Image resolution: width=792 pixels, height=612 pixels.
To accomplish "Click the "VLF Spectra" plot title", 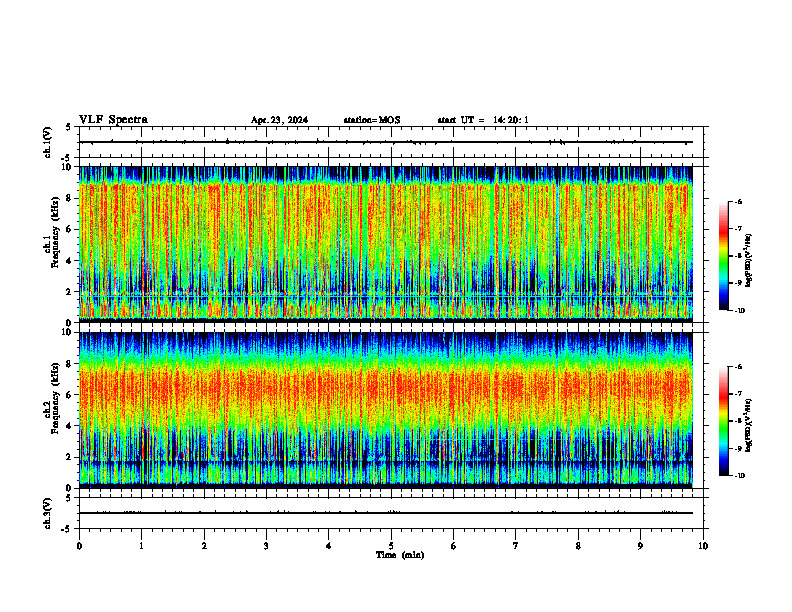I will click(x=113, y=120).
